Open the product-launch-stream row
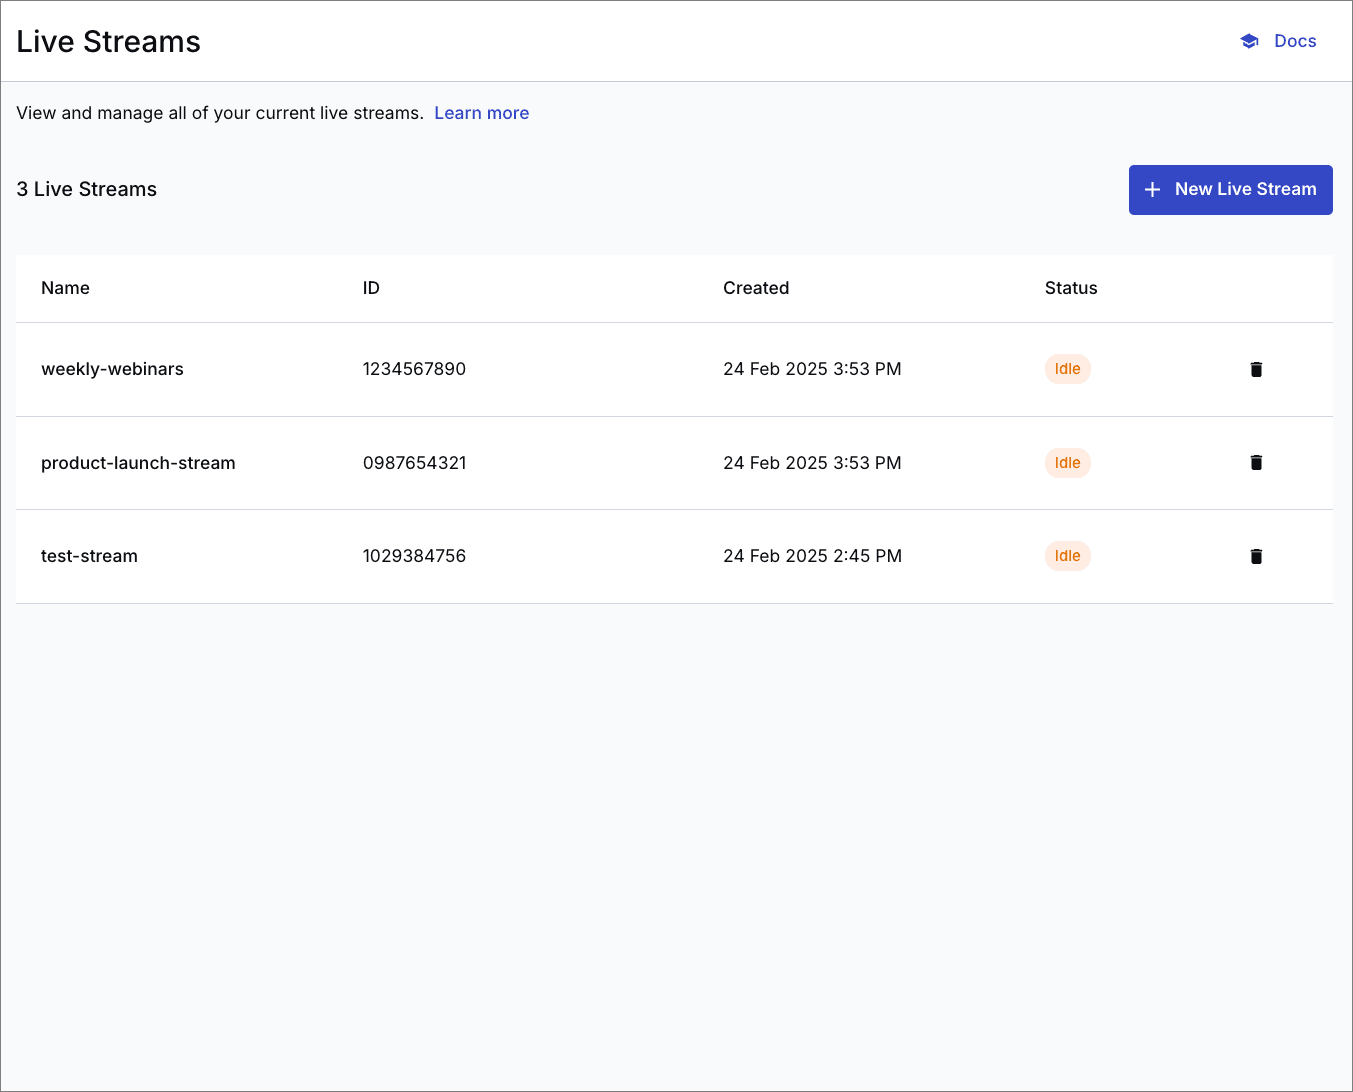1353x1092 pixels. pos(674,463)
